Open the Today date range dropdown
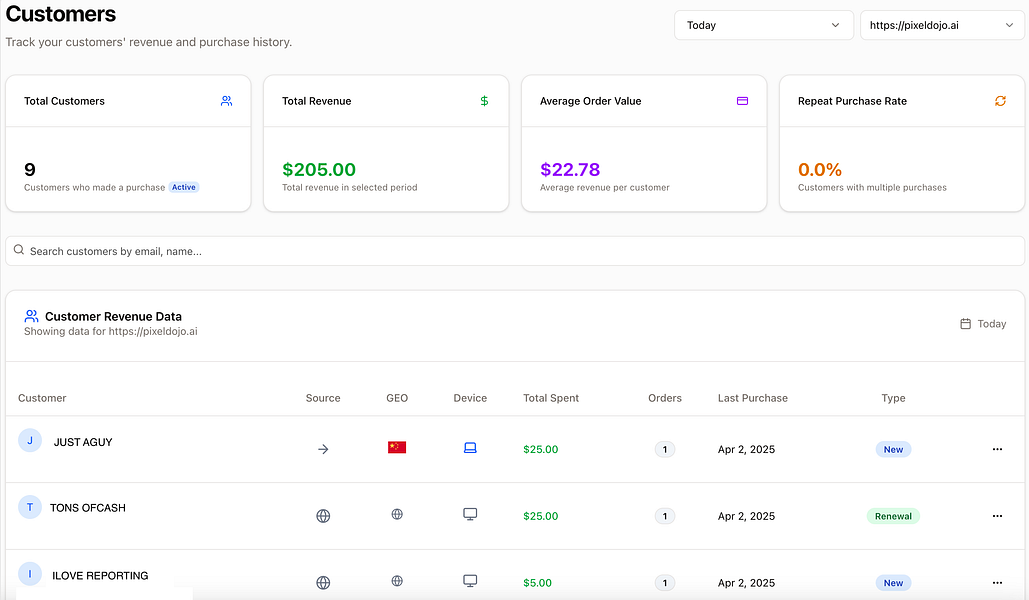Viewport: 1029px width, 600px height. pos(764,25)
